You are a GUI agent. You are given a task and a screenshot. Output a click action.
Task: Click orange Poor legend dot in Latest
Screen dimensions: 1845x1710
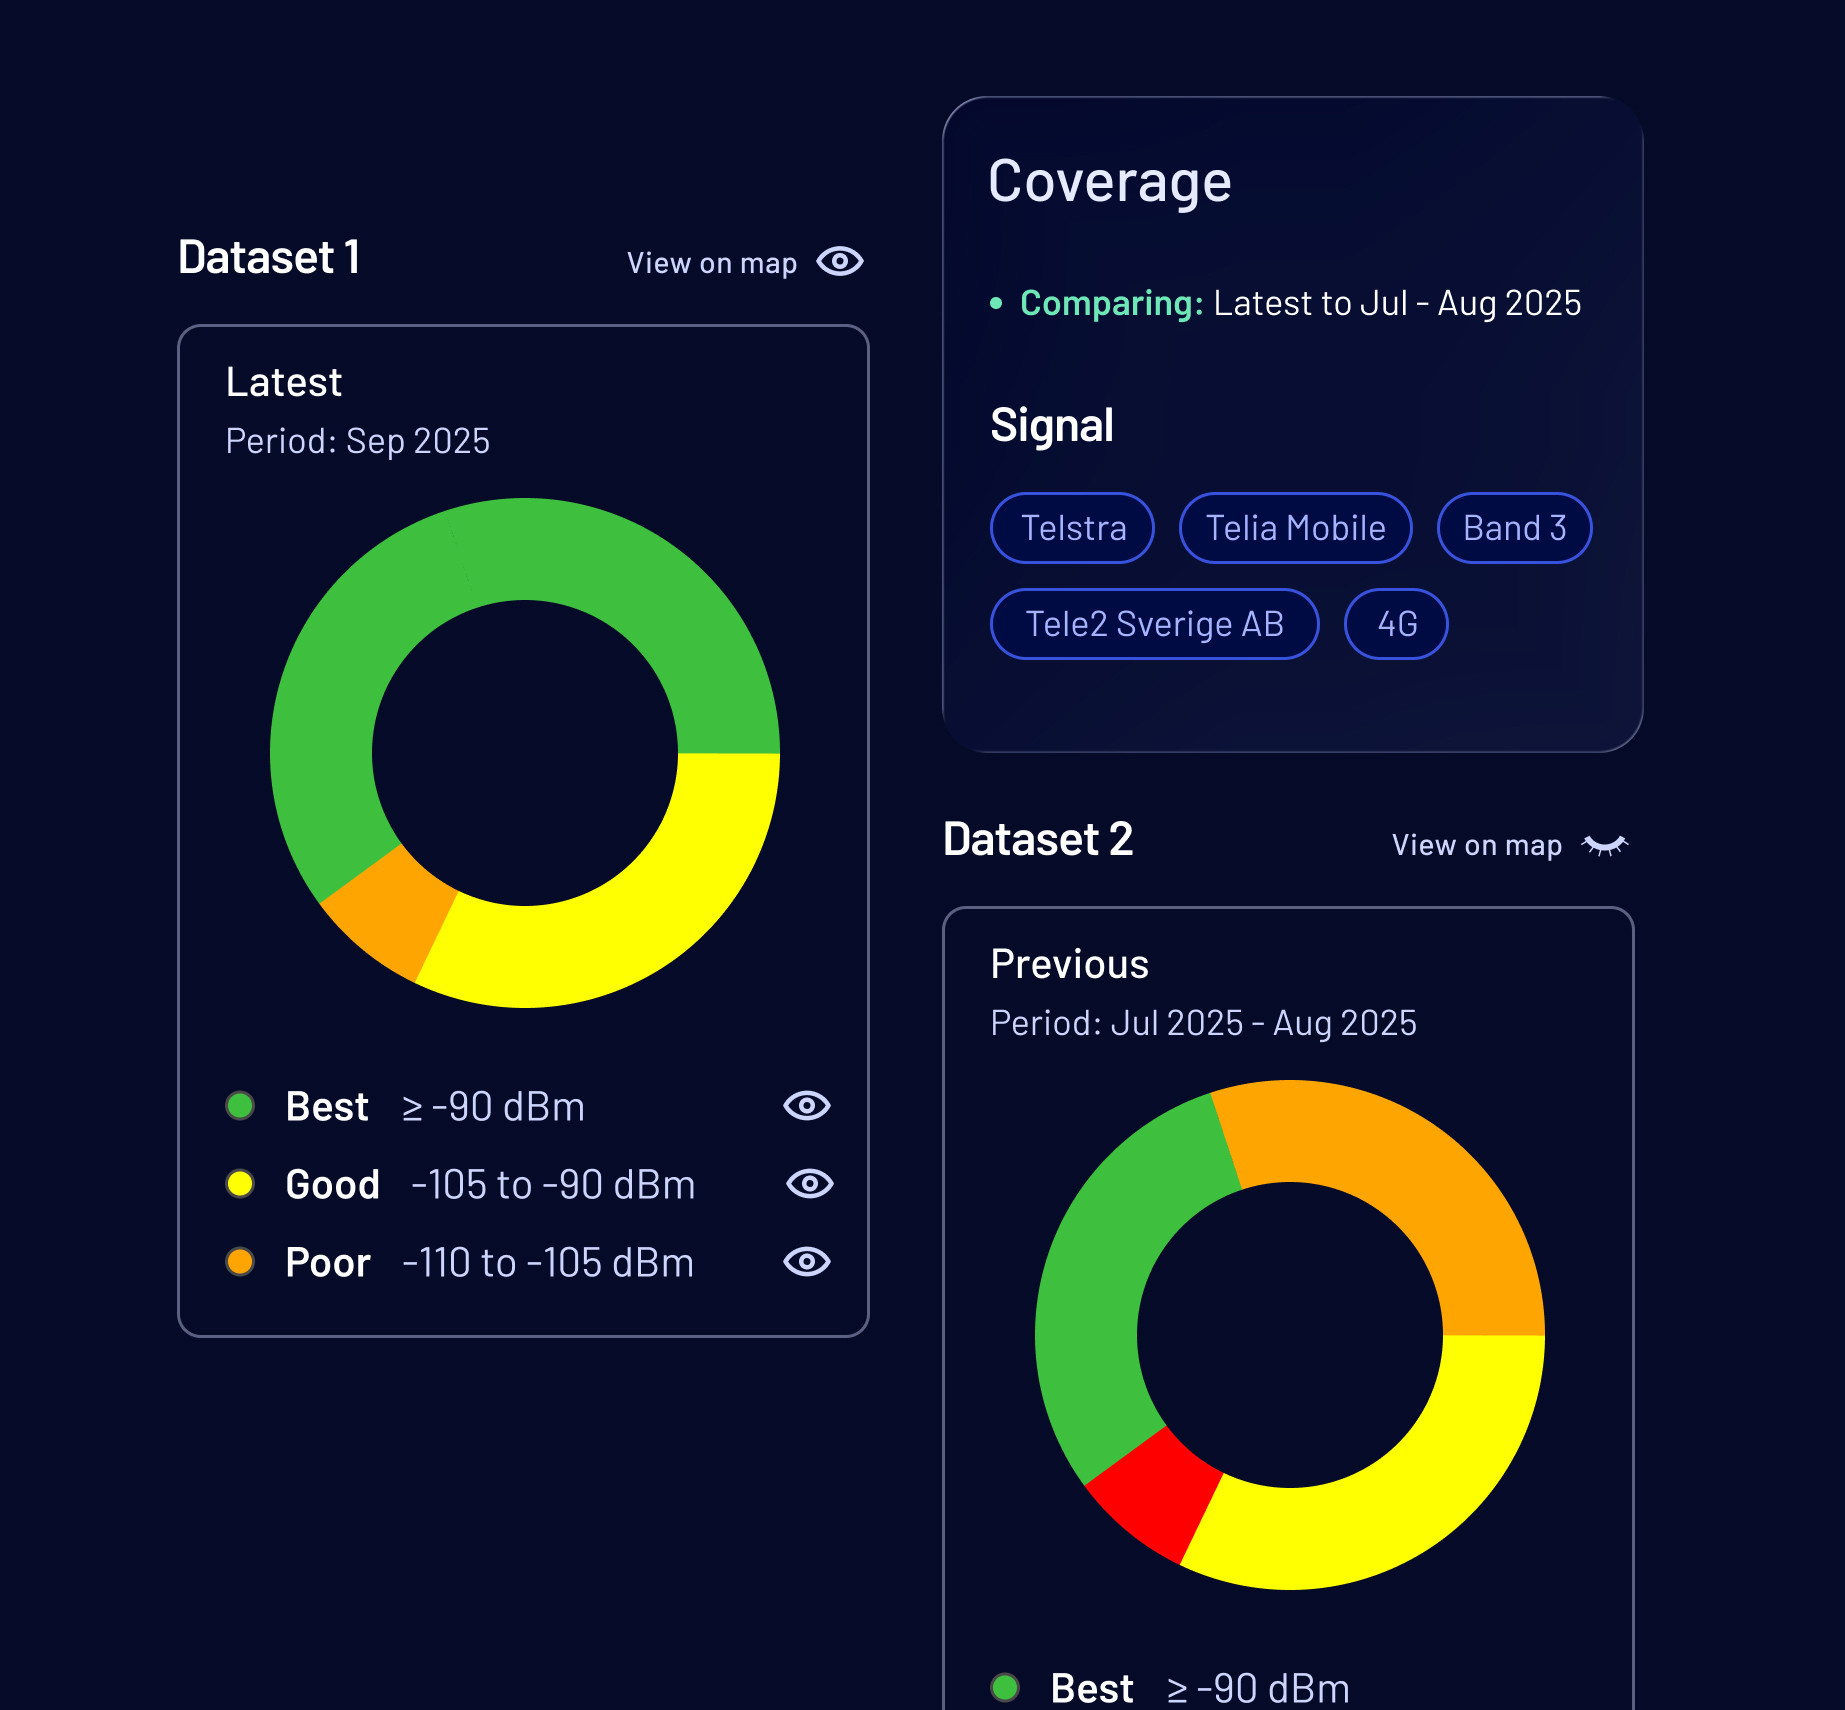[240, 1262]
